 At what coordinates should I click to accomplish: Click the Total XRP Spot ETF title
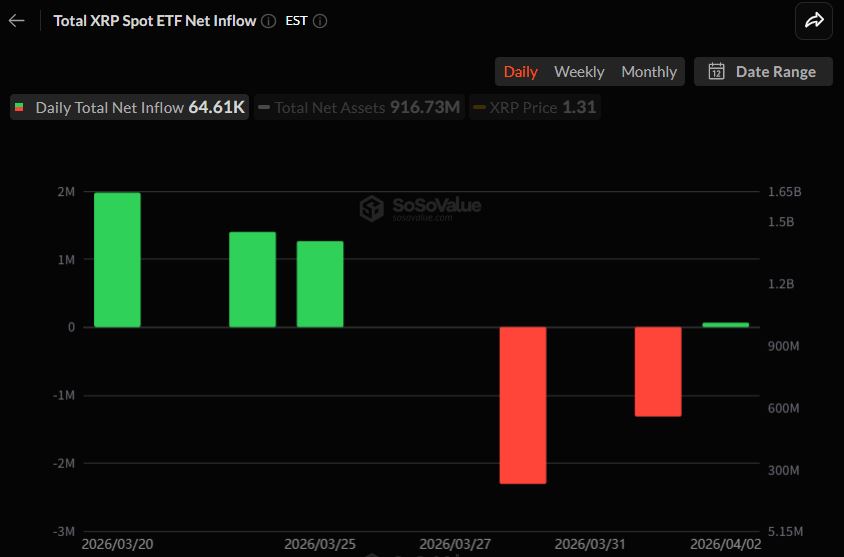(154, 20)
